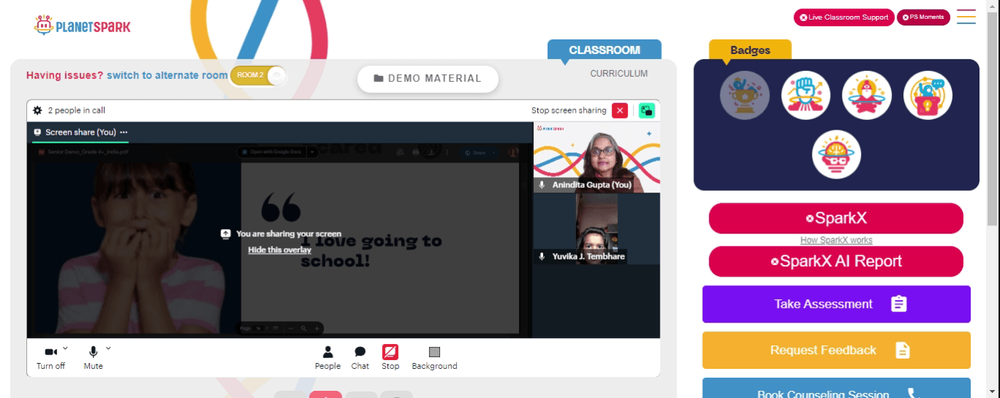Open the Screen share three-dots menu
1000x398 pixels.
tap(124, 132)
